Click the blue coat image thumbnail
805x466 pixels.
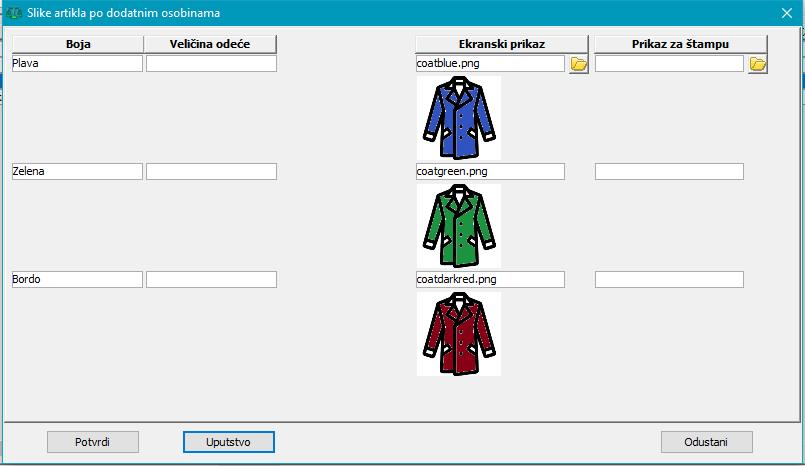[458, 118]
